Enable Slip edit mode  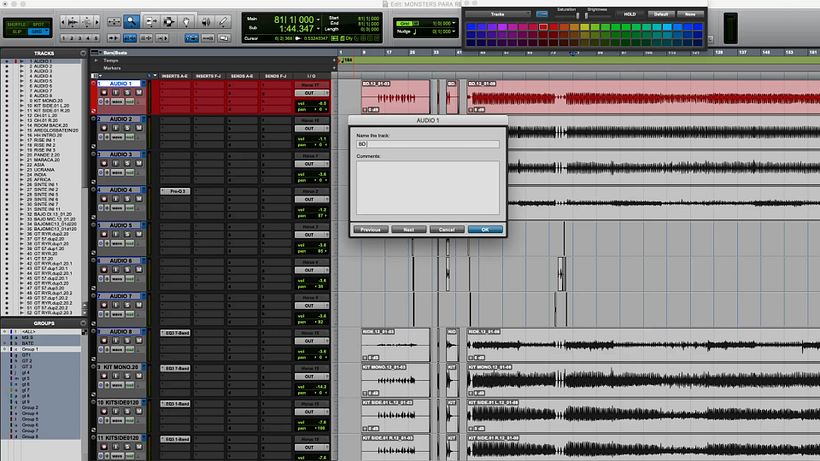click(x=16, y=31)
